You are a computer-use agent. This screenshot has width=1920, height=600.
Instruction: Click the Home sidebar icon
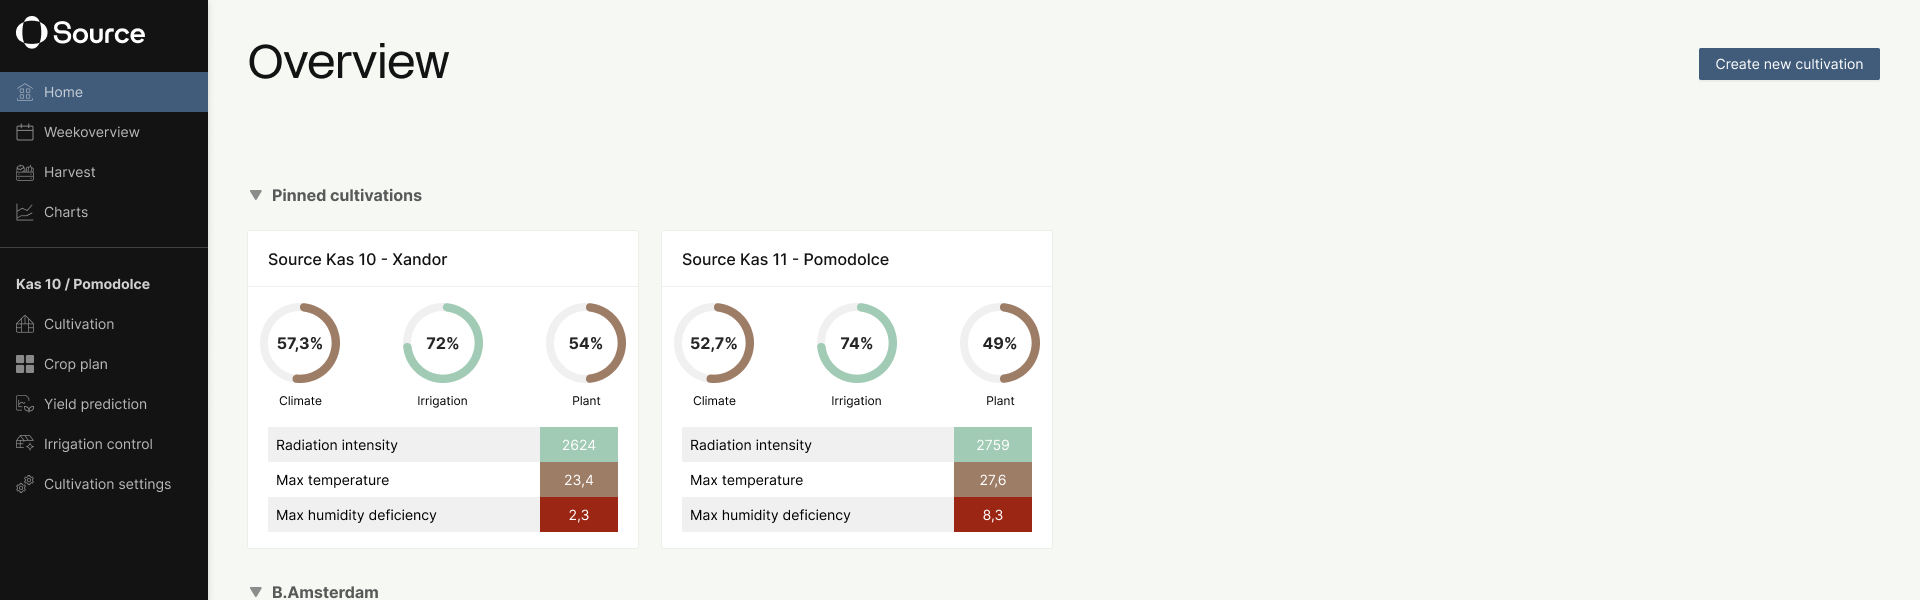pos(25,92)
